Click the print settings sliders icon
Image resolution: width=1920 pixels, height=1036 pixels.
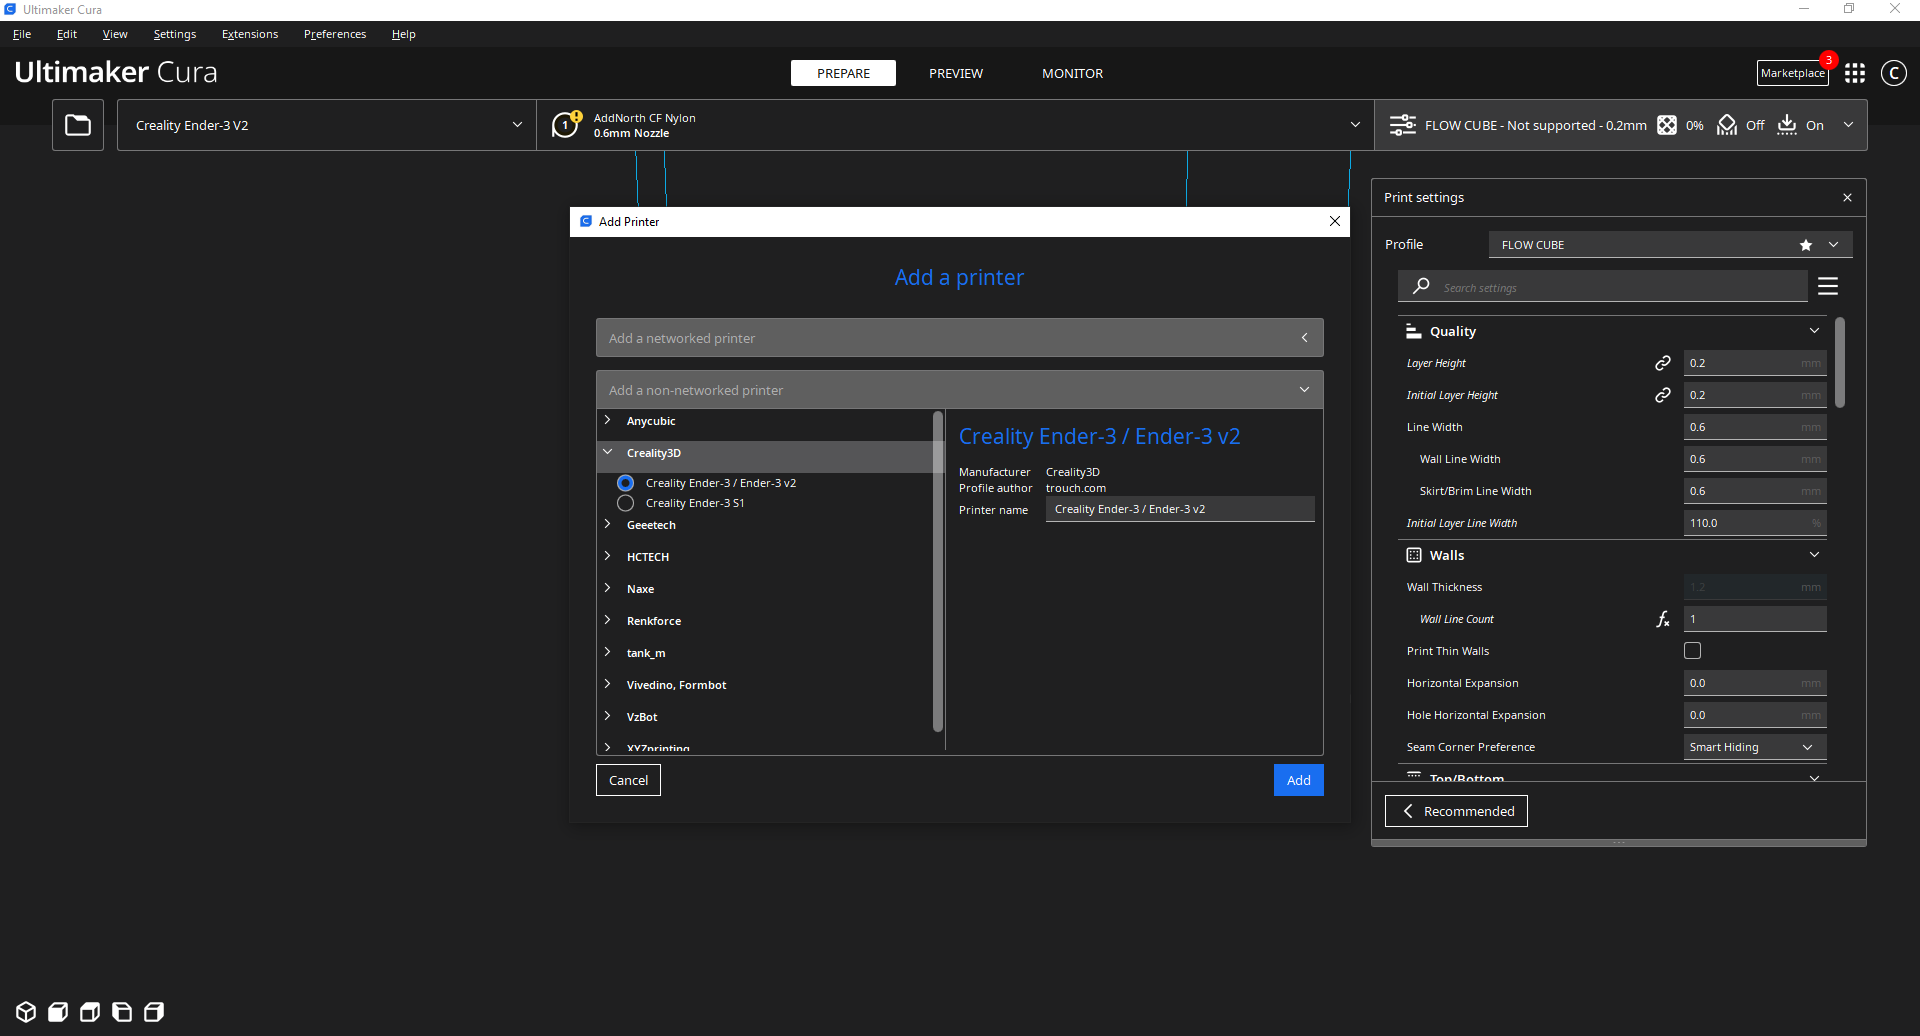(x=1403, y=125)
